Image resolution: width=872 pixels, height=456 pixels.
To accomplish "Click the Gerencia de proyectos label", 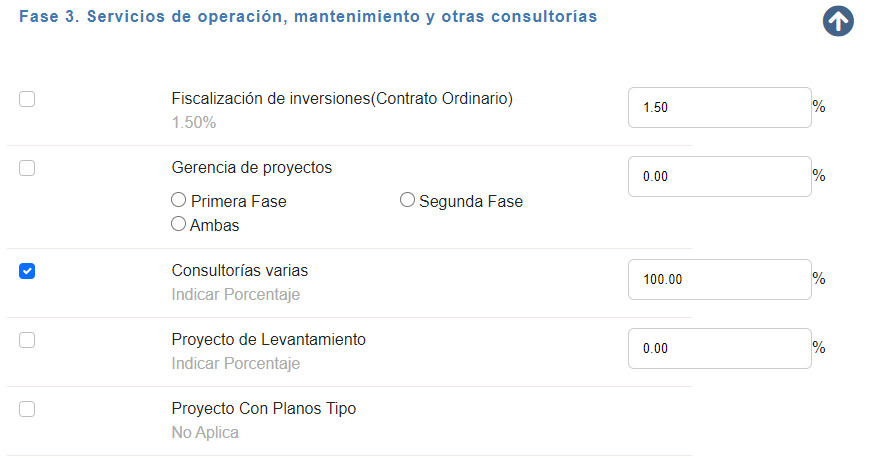I will 251,167.
